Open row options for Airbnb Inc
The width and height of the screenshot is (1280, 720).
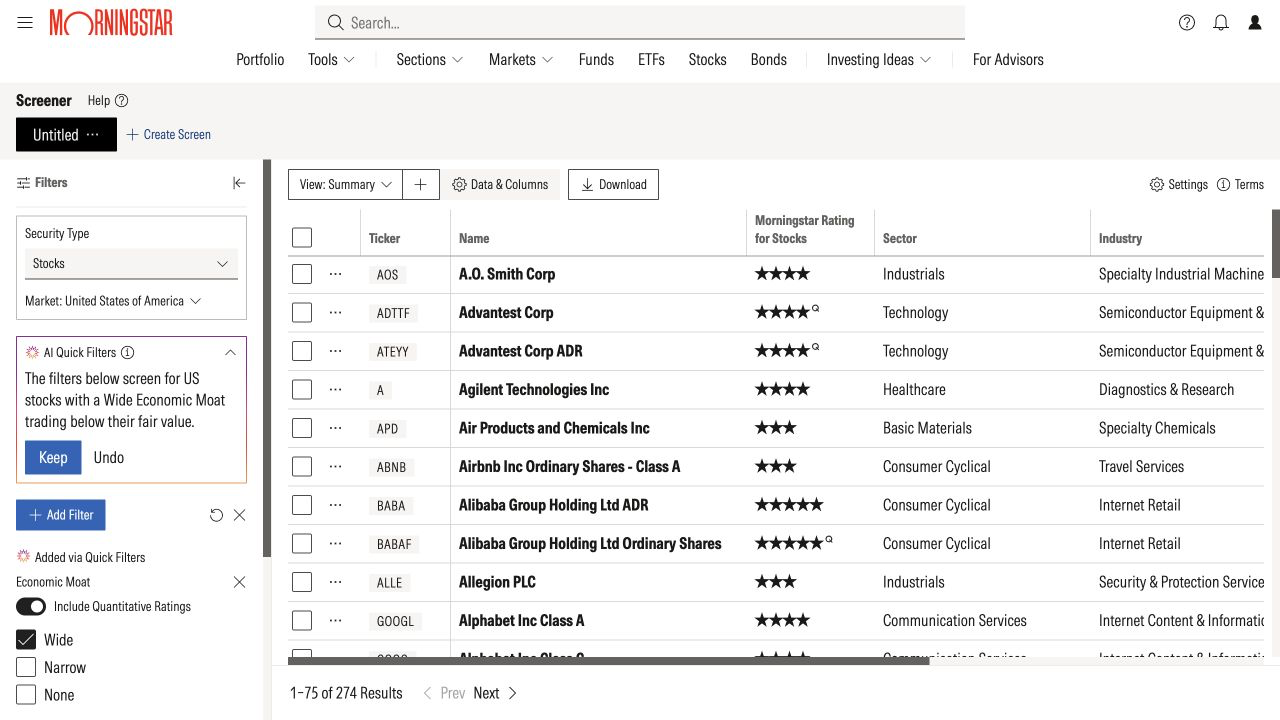pos(335,467)
